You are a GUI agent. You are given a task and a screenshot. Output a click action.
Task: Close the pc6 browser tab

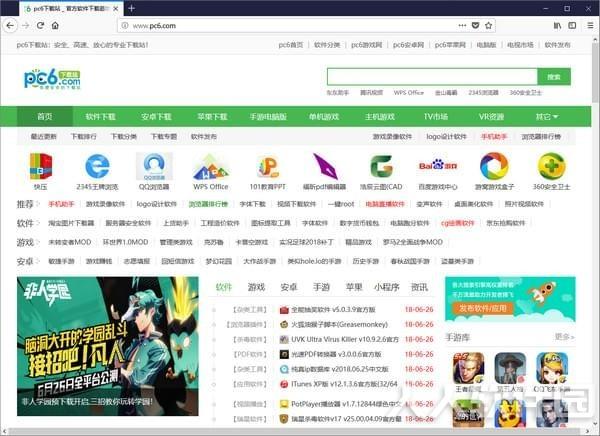(116, 8)
